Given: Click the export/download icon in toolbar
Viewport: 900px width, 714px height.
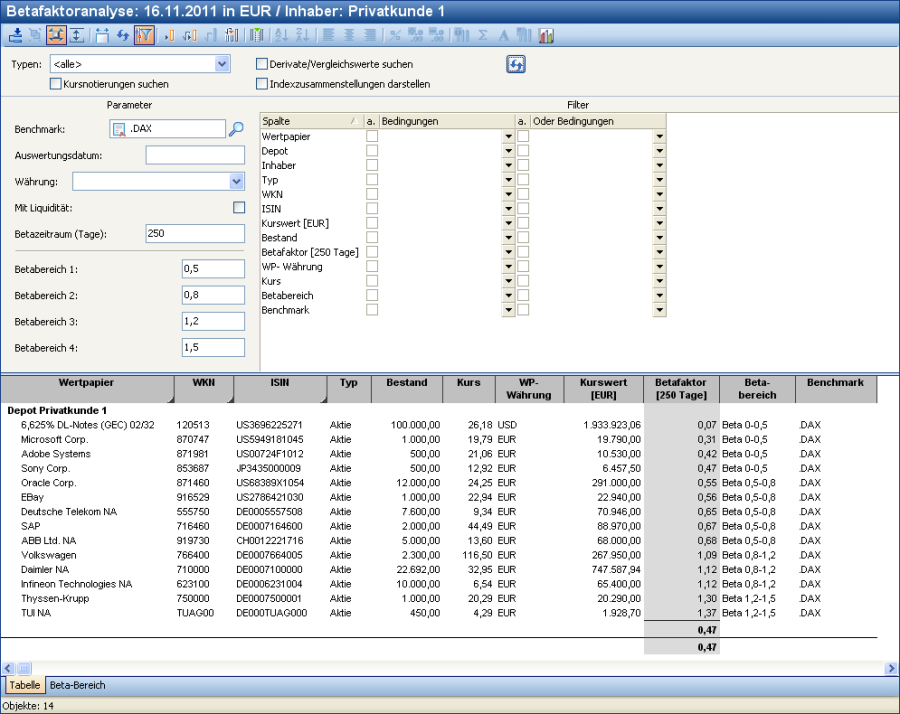Looking at the screenshot, I should click(x=15, y=35).
